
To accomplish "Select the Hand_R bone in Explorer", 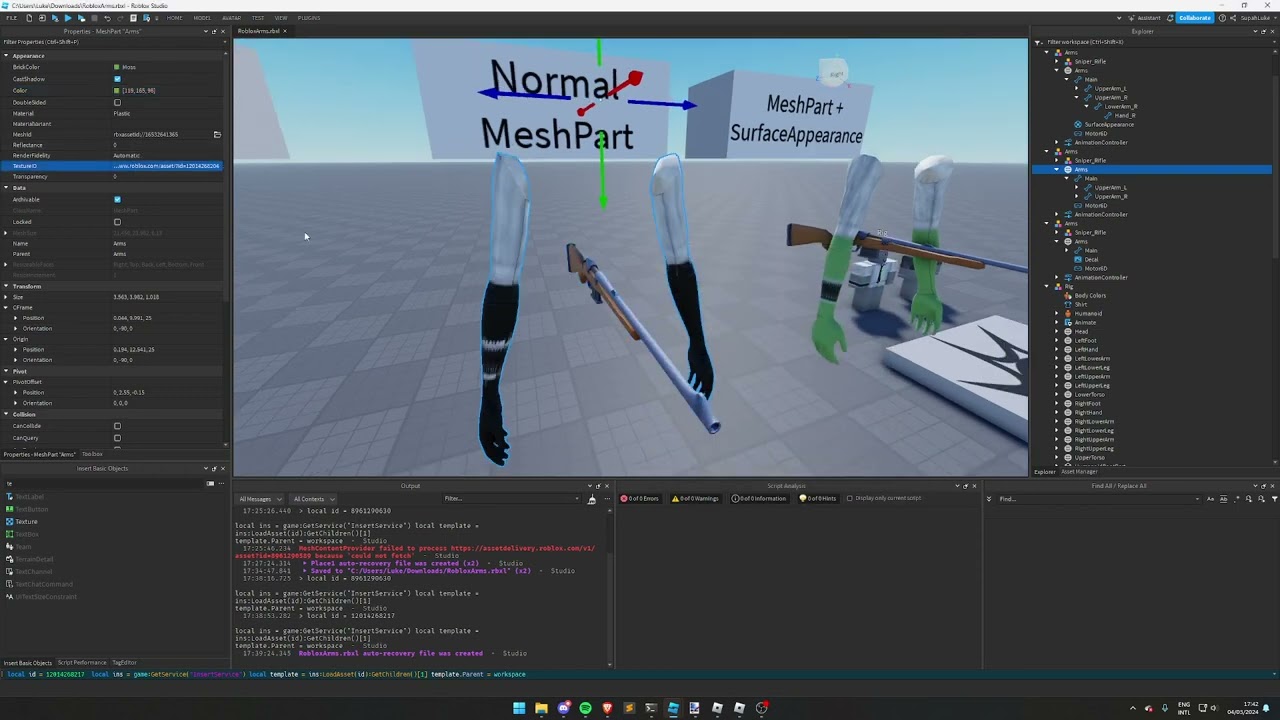I will click(1125, 115).
